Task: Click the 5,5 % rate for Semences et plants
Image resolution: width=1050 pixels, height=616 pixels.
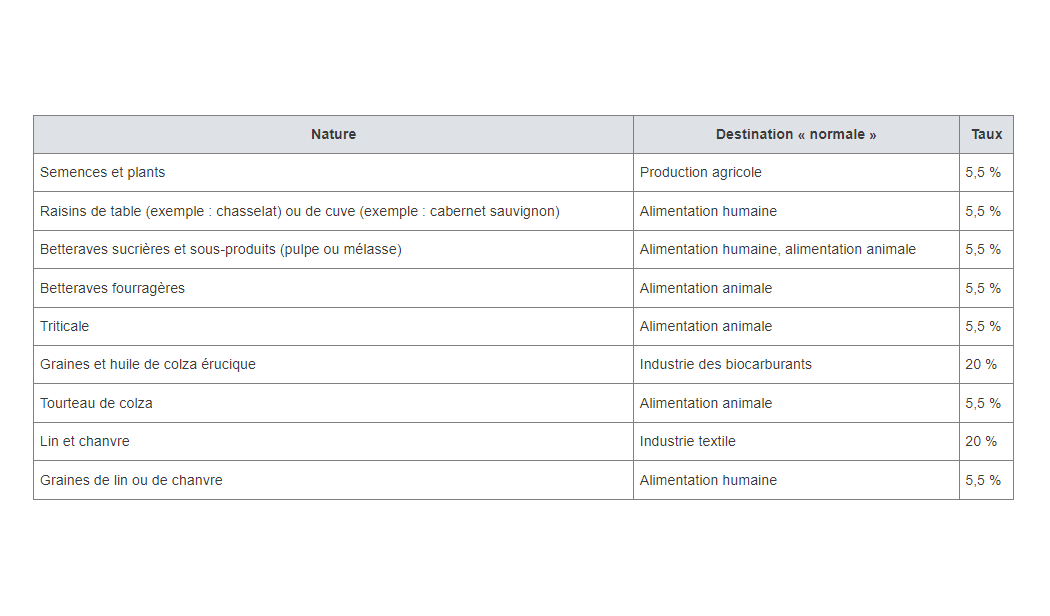Action: [983, 172]
